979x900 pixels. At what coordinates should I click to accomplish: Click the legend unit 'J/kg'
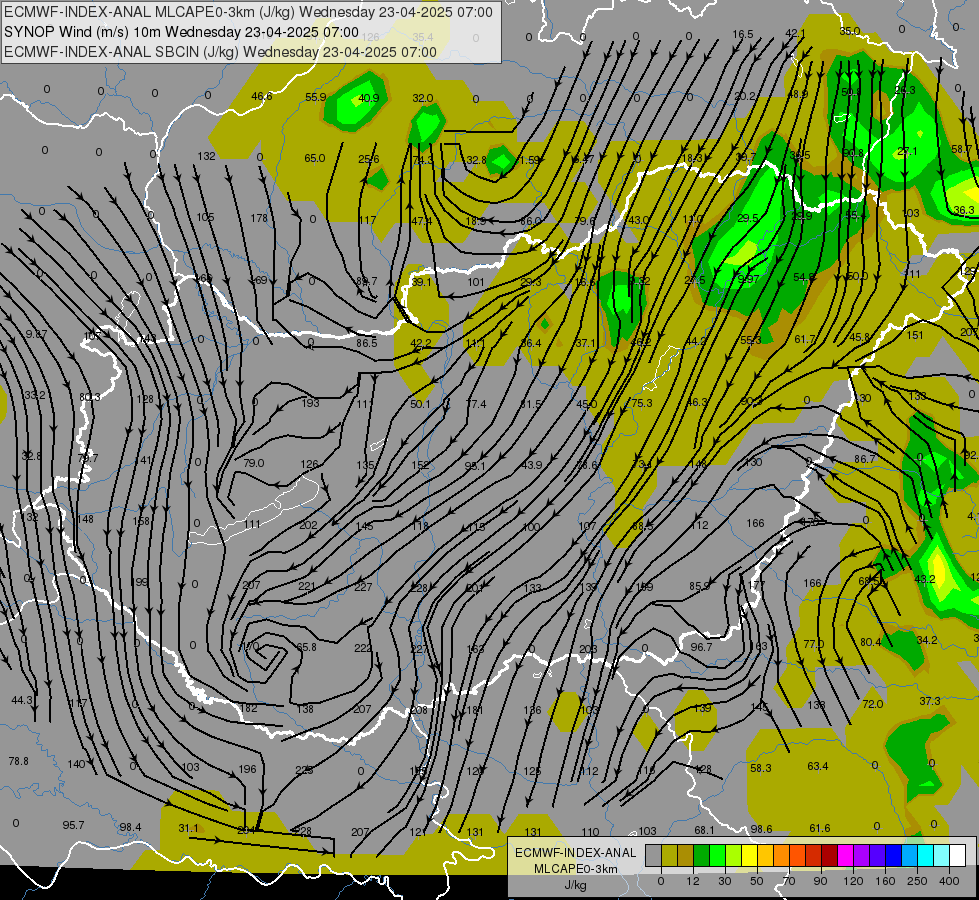576,885
